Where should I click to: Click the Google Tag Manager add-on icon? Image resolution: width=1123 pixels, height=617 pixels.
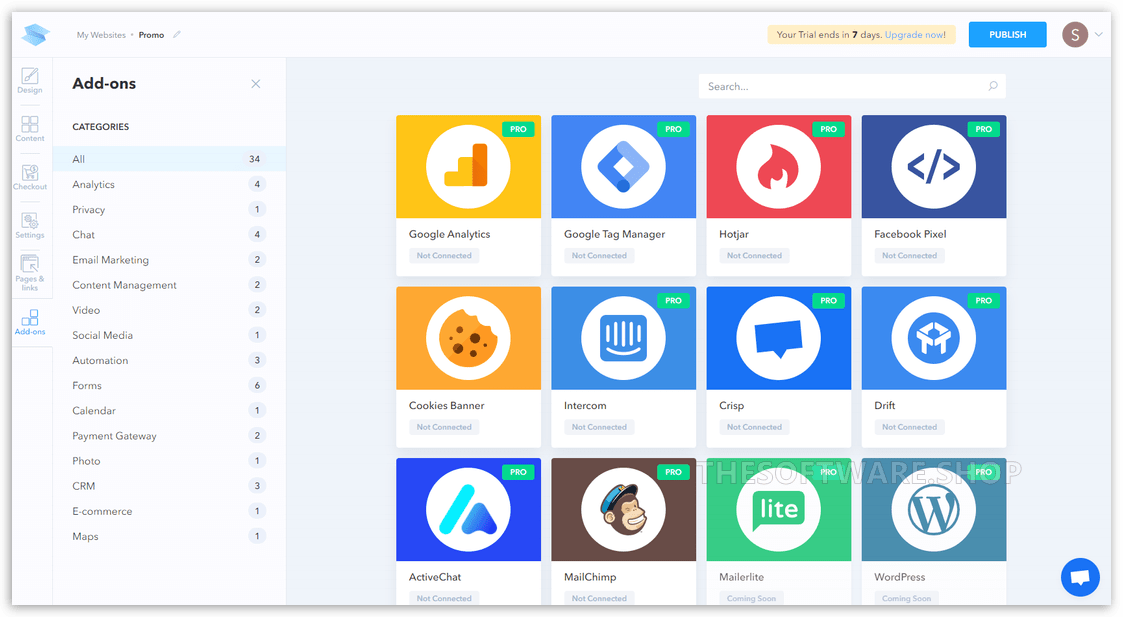click(623, 166)
